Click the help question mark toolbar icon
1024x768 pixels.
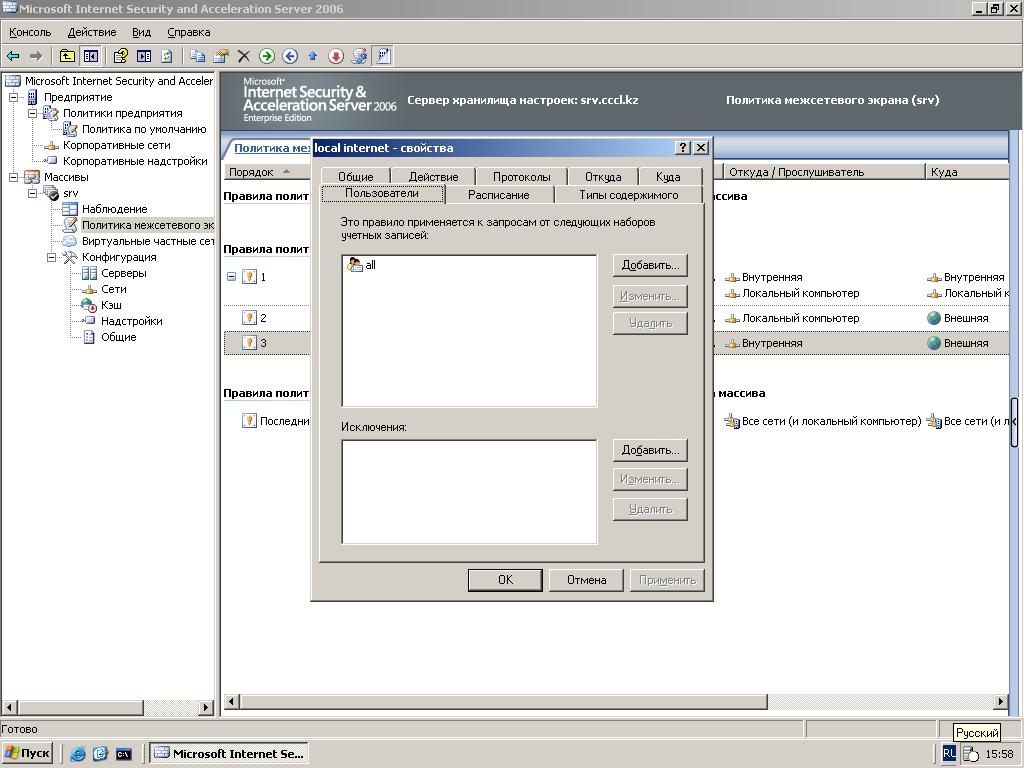coord(121,56)
